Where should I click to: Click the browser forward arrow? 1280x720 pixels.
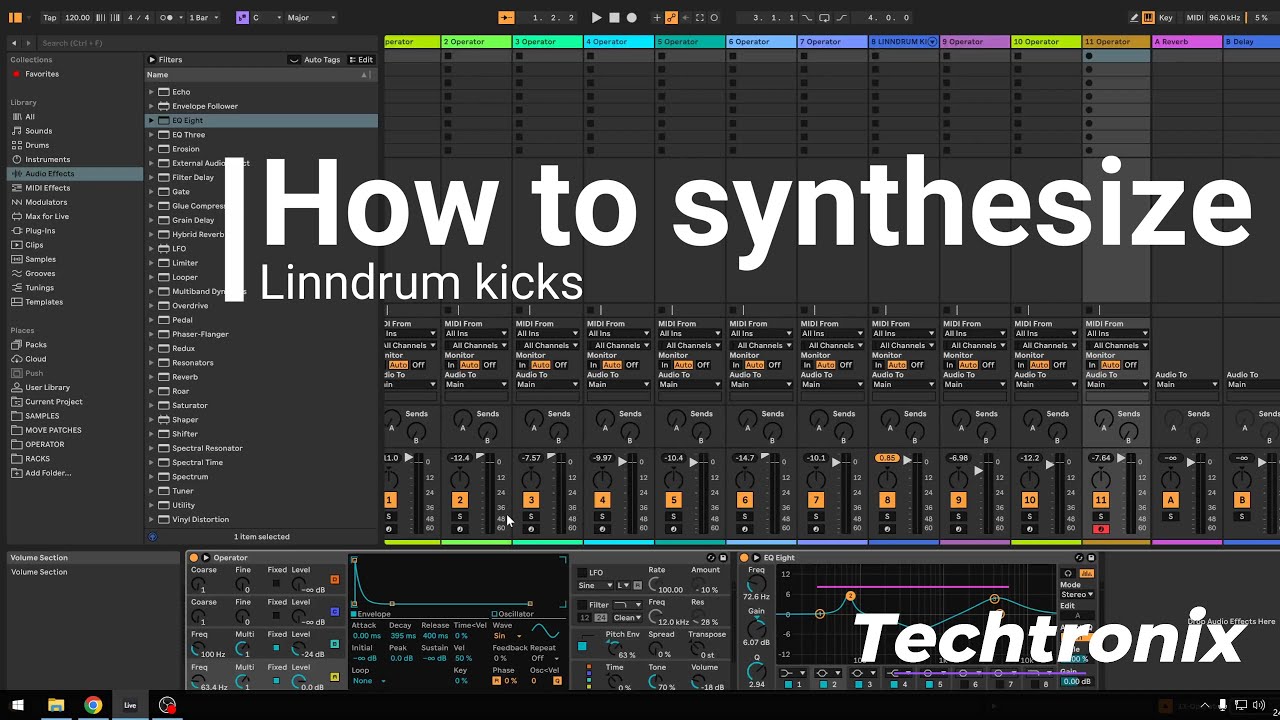click(28, 43)
